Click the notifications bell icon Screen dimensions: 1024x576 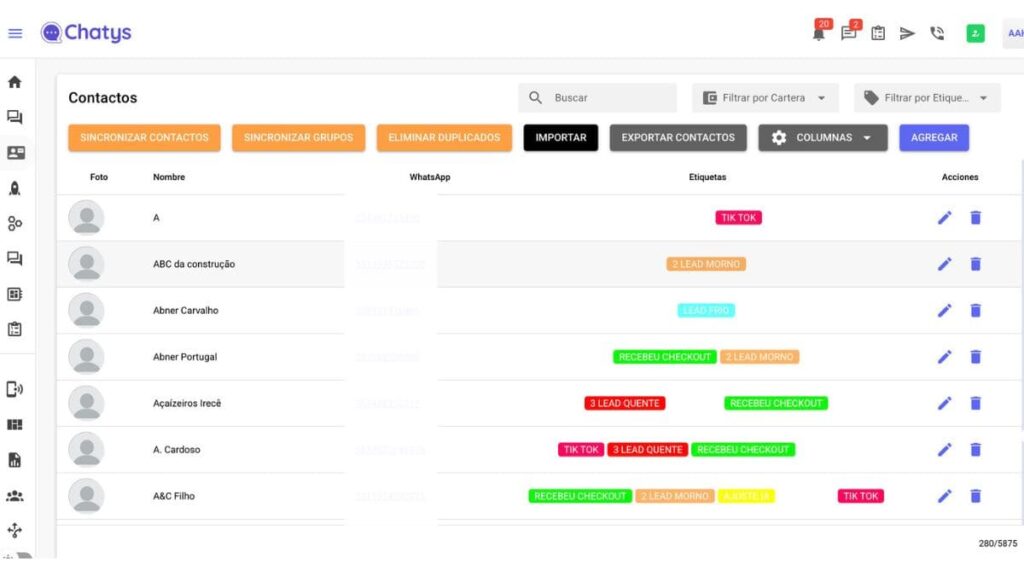click(x=819, y=33)
